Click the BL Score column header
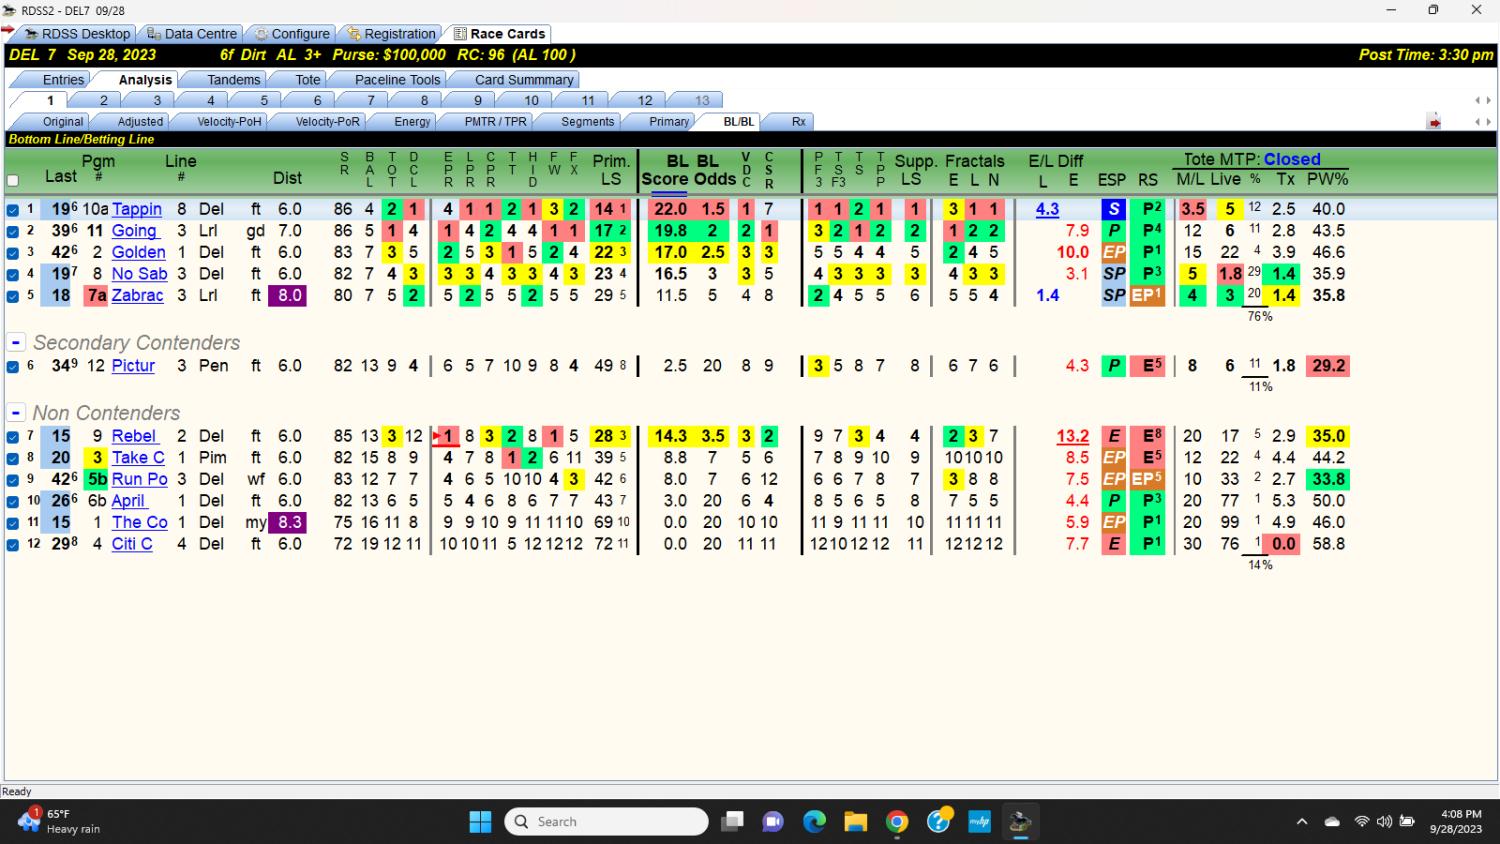Screen dimensions: 1500x844 pyautogui.click(x=665, y=170)
